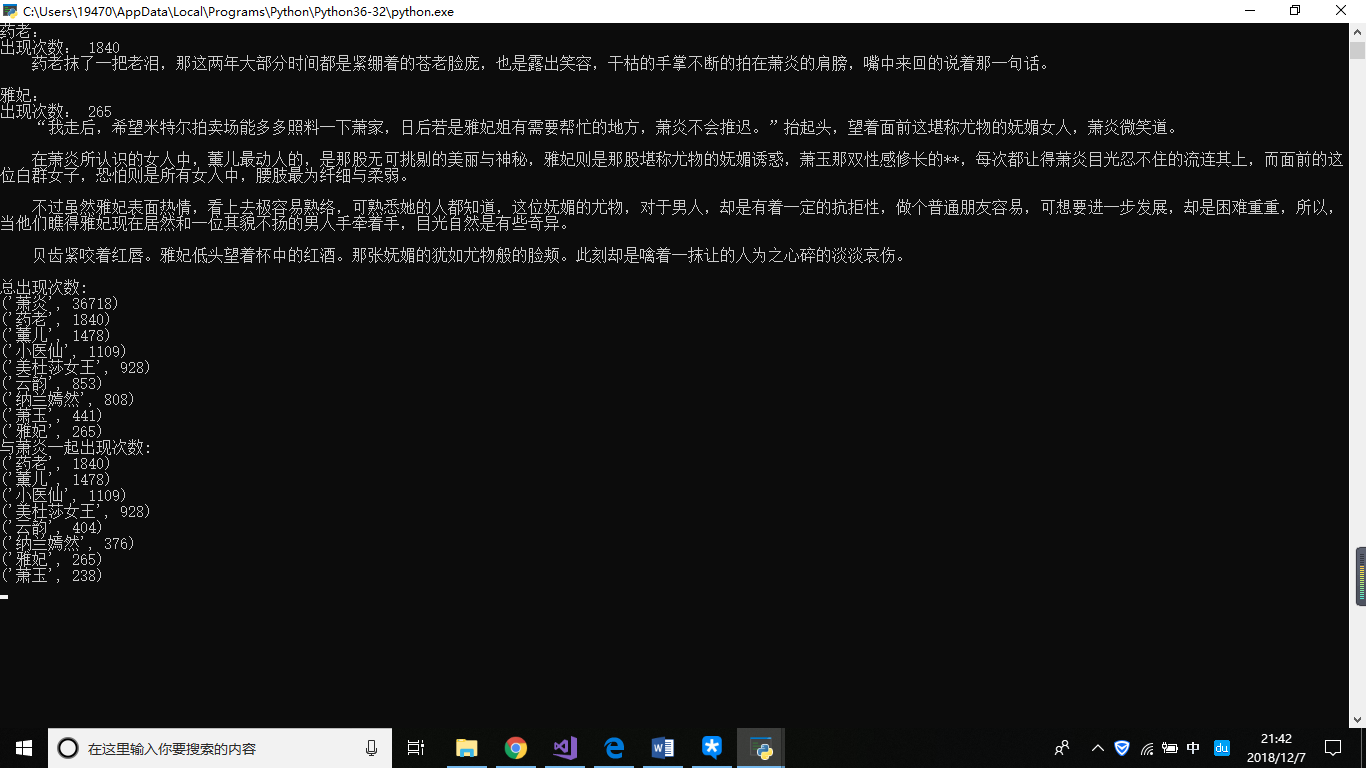Open Microsoft Word from the taskbar
This screenshot has width=1366, height=768.
pos(662,747)
